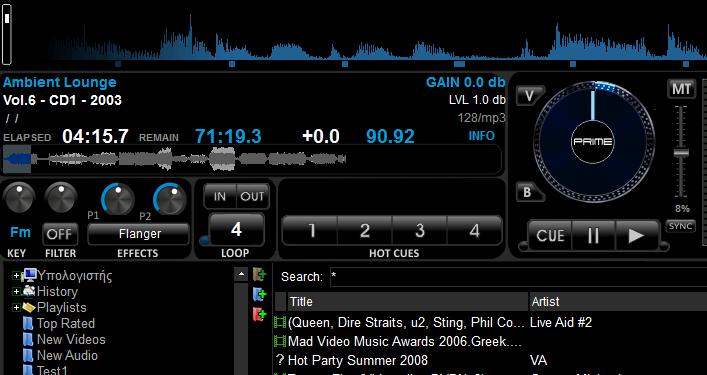707x375 pixels.
Task: Toggle the filter OFF switch
Action: click(60, 234)
